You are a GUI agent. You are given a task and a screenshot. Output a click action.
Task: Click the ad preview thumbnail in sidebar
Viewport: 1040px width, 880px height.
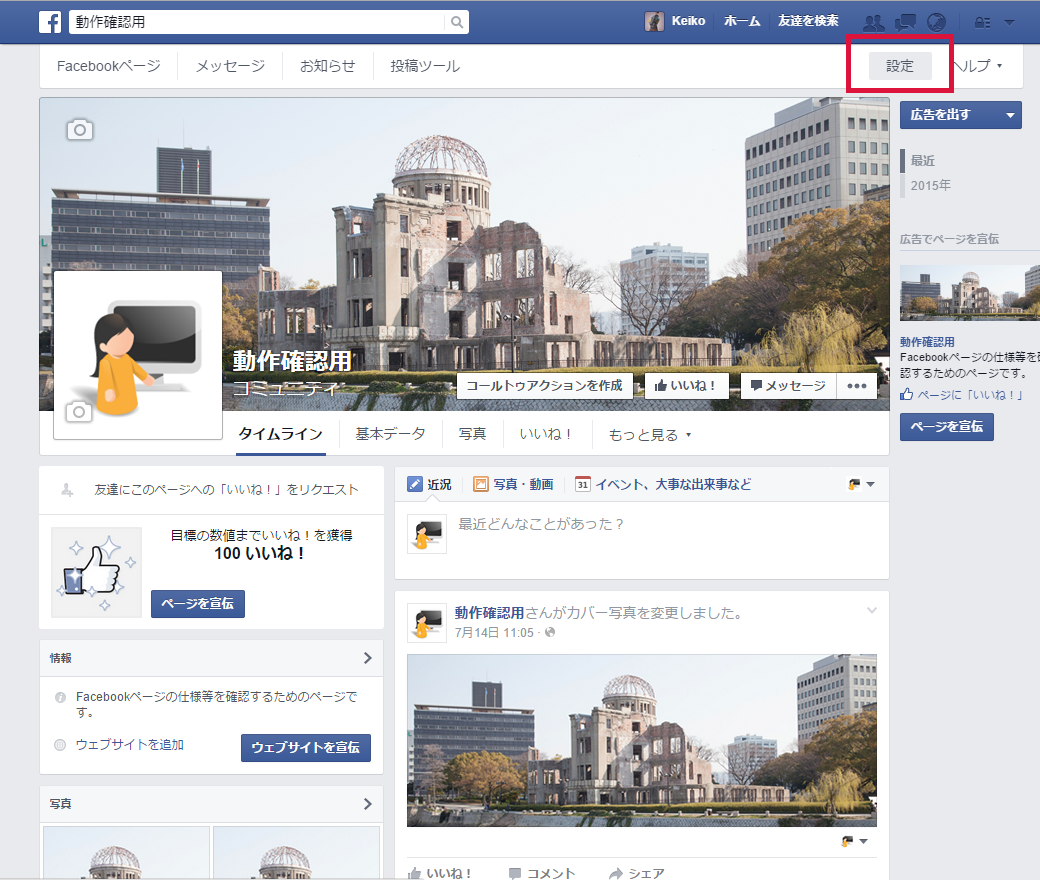tap(970, 292)
